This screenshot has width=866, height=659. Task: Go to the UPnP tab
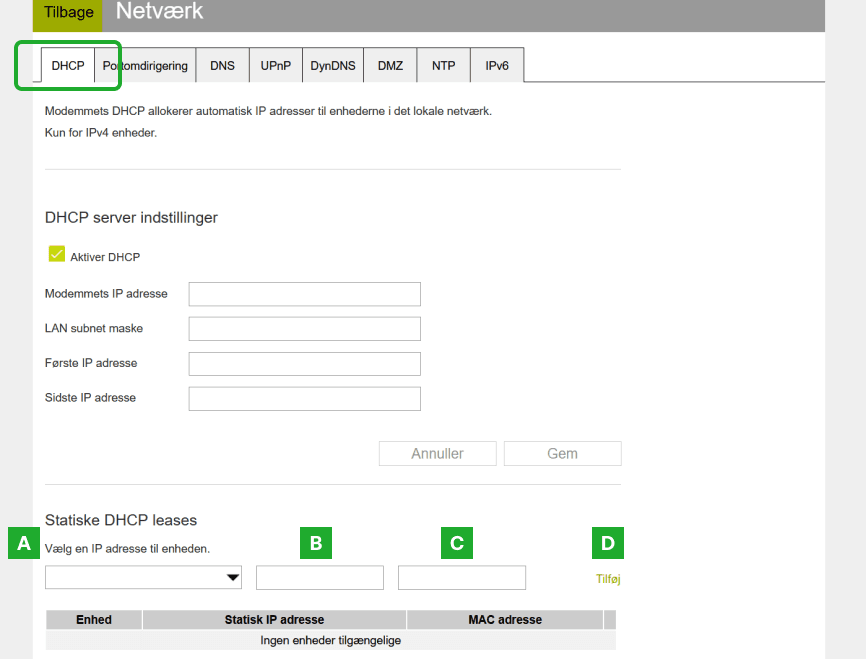[276, 66]
